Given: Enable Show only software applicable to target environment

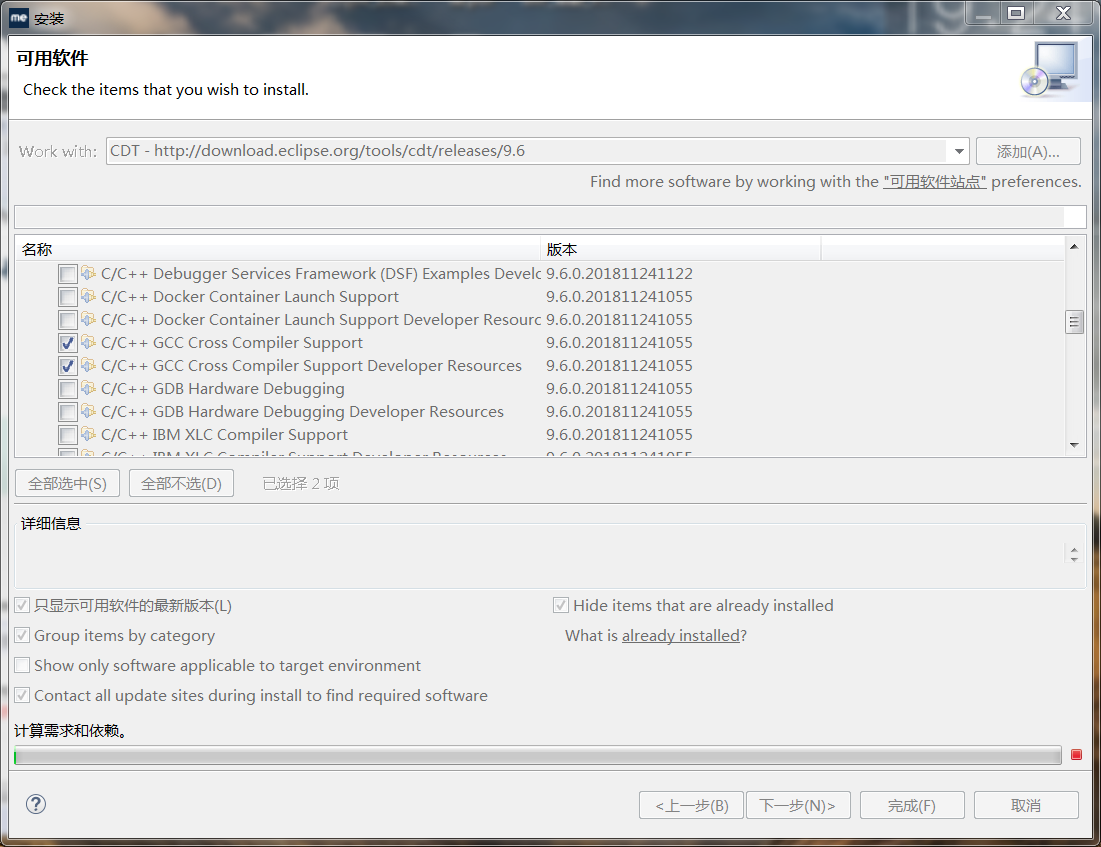Looking at the screenshot, I should (x=22, y=664).
